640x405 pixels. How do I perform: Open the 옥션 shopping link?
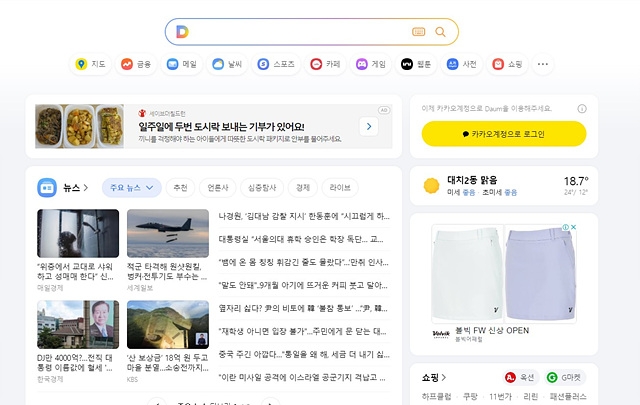(x=520, y=378)
